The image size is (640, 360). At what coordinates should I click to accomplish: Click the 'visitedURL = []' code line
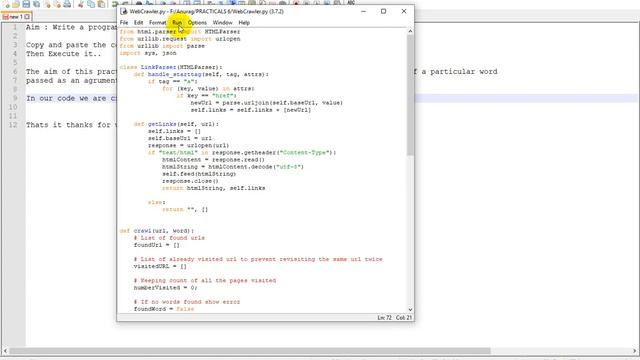[x=160, y=266]
